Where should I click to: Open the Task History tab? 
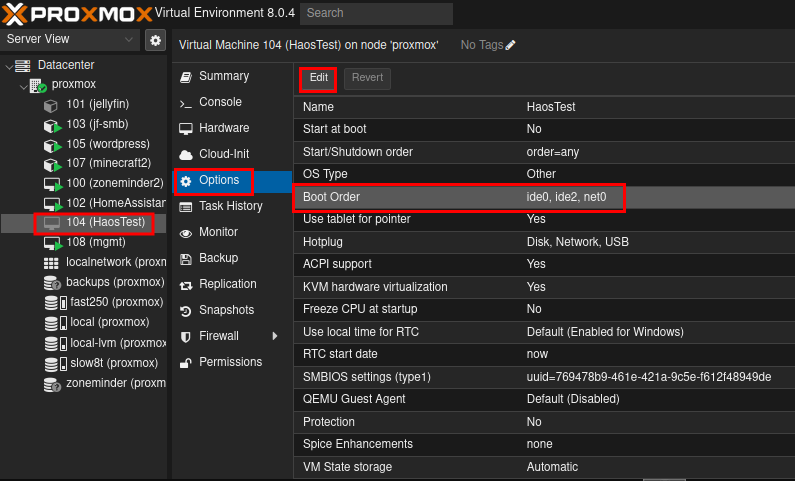coord(233,206)
